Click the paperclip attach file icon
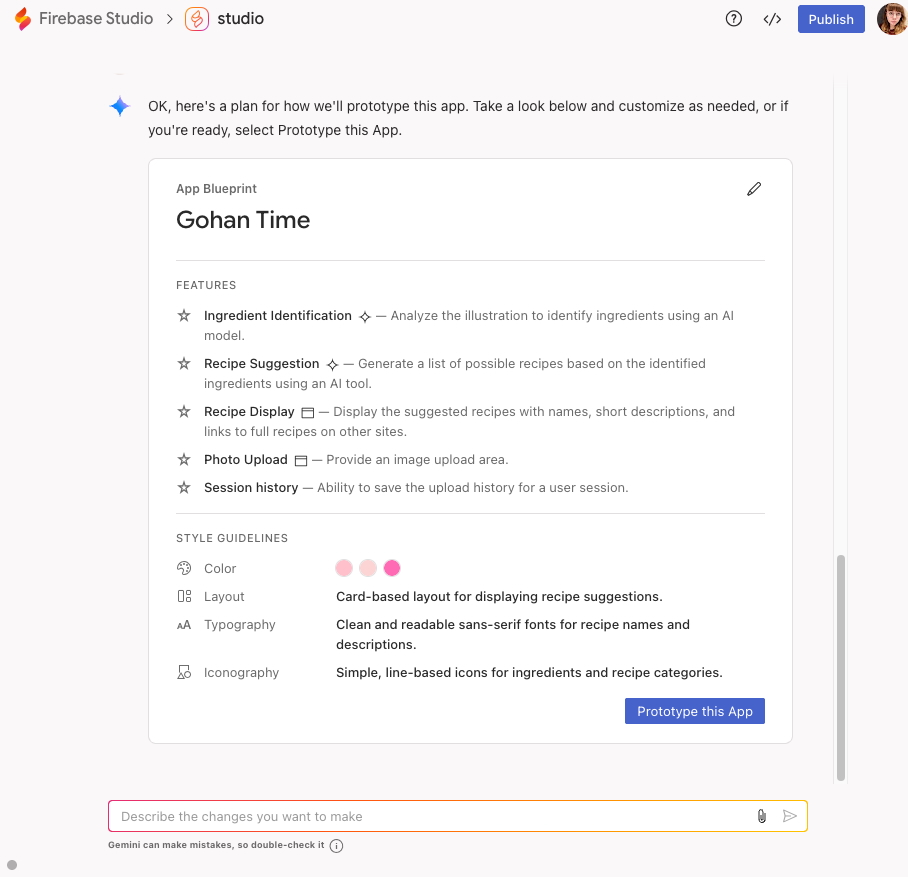Screen dimensions: 908x877 (x=761, y=816)
